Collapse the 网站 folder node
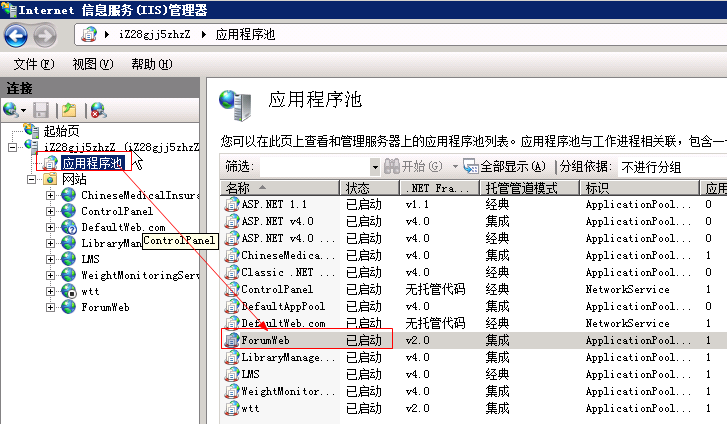Viewport: 727px width, 424px height. tap(32, 180)
